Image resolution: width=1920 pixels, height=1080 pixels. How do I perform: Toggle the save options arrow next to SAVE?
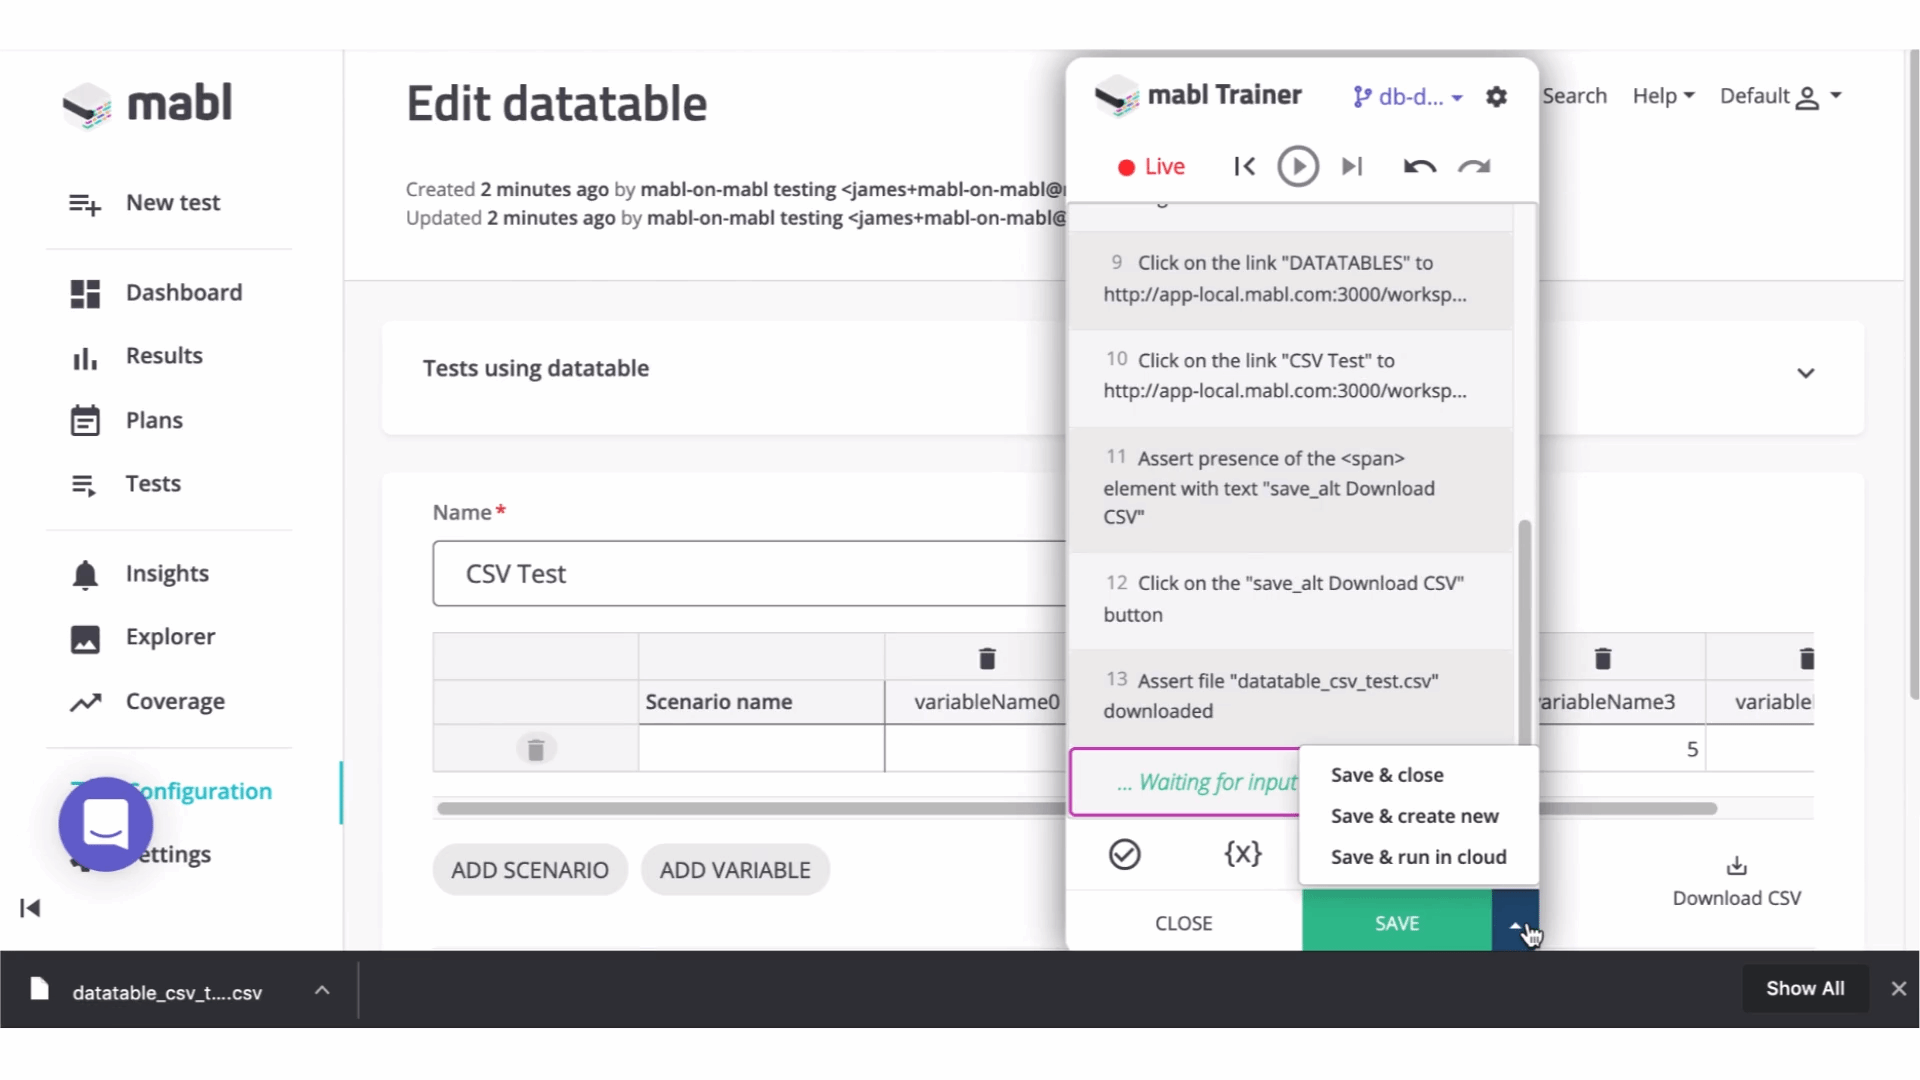[1515, 924]
